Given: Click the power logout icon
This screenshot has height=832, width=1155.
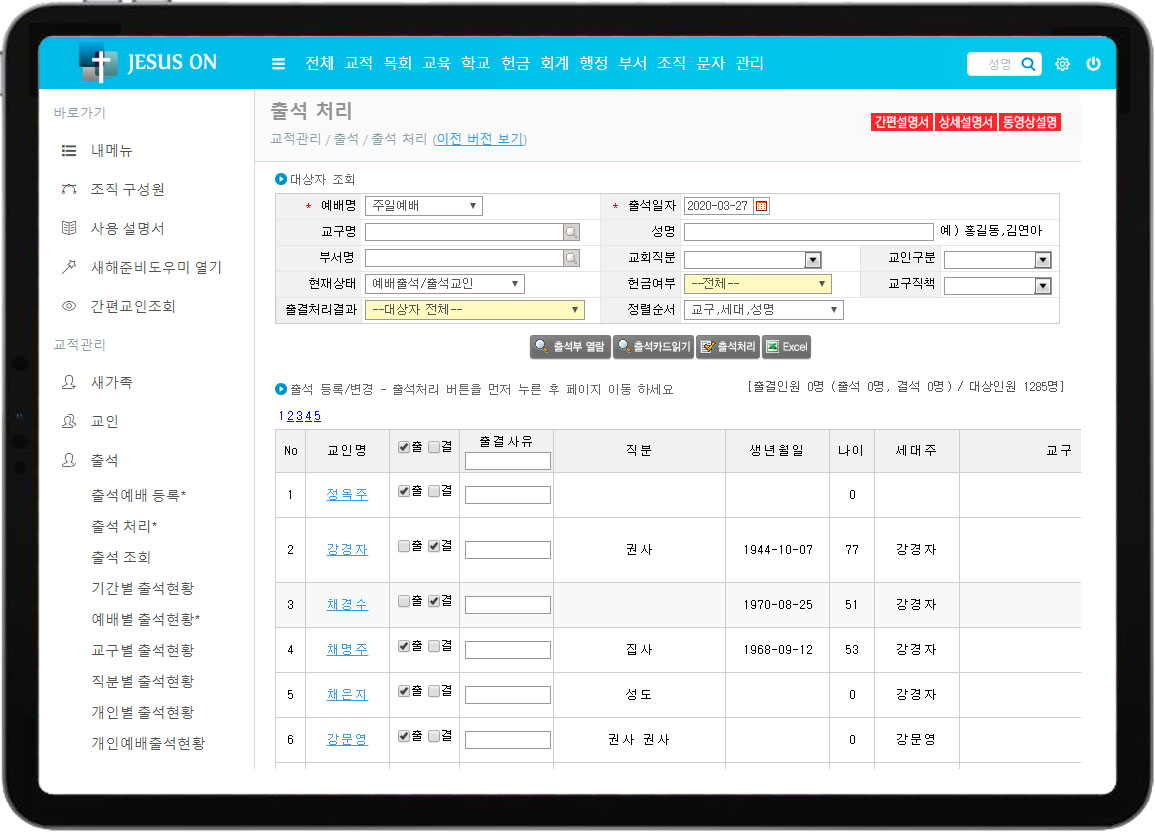Looking at the screenshot, I should point(1093,64).
